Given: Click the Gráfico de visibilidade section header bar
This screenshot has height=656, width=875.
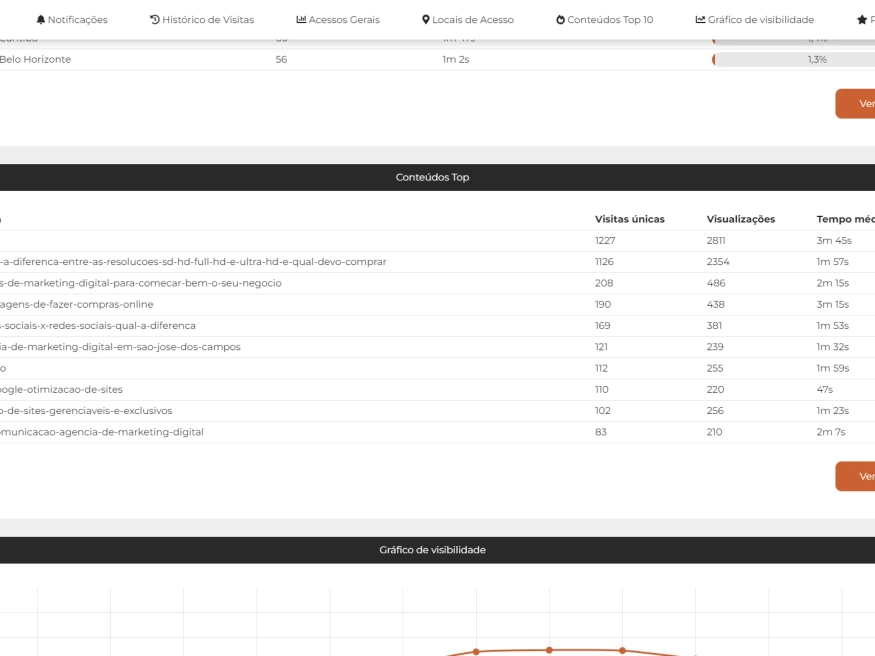Looking at the screenshot, I should tap(432, 550).
